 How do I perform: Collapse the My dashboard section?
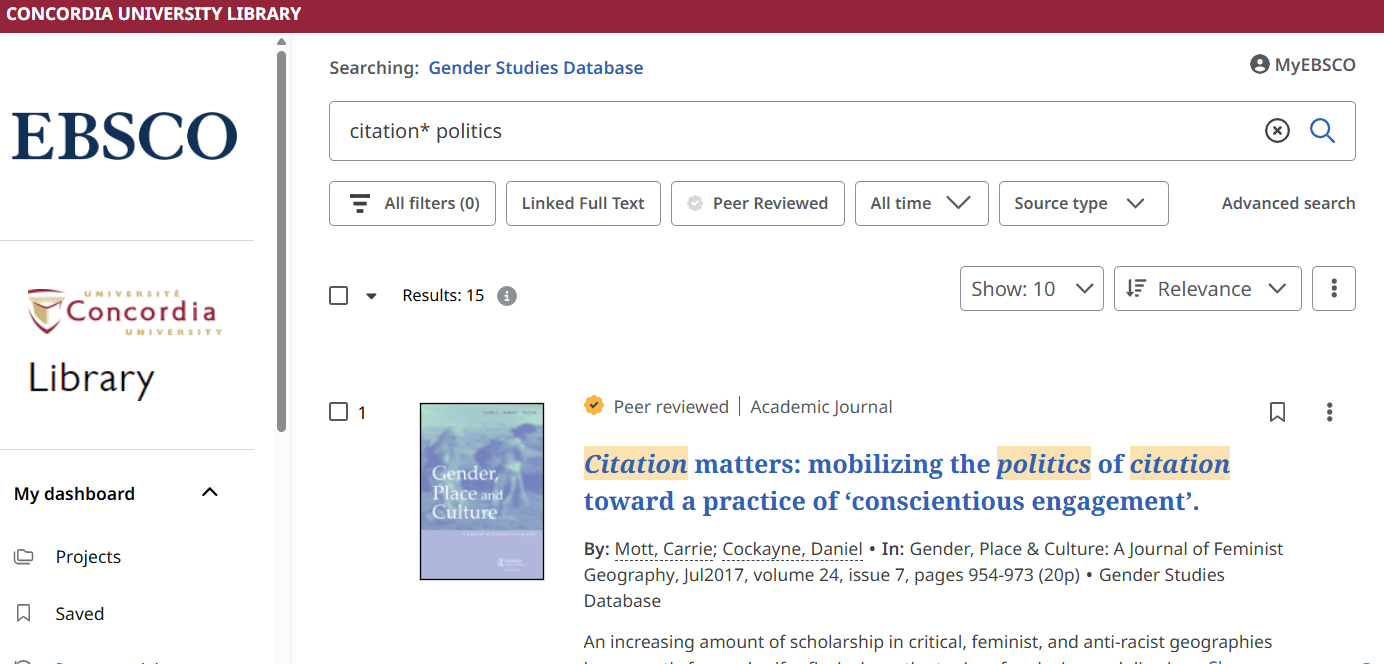209,492
